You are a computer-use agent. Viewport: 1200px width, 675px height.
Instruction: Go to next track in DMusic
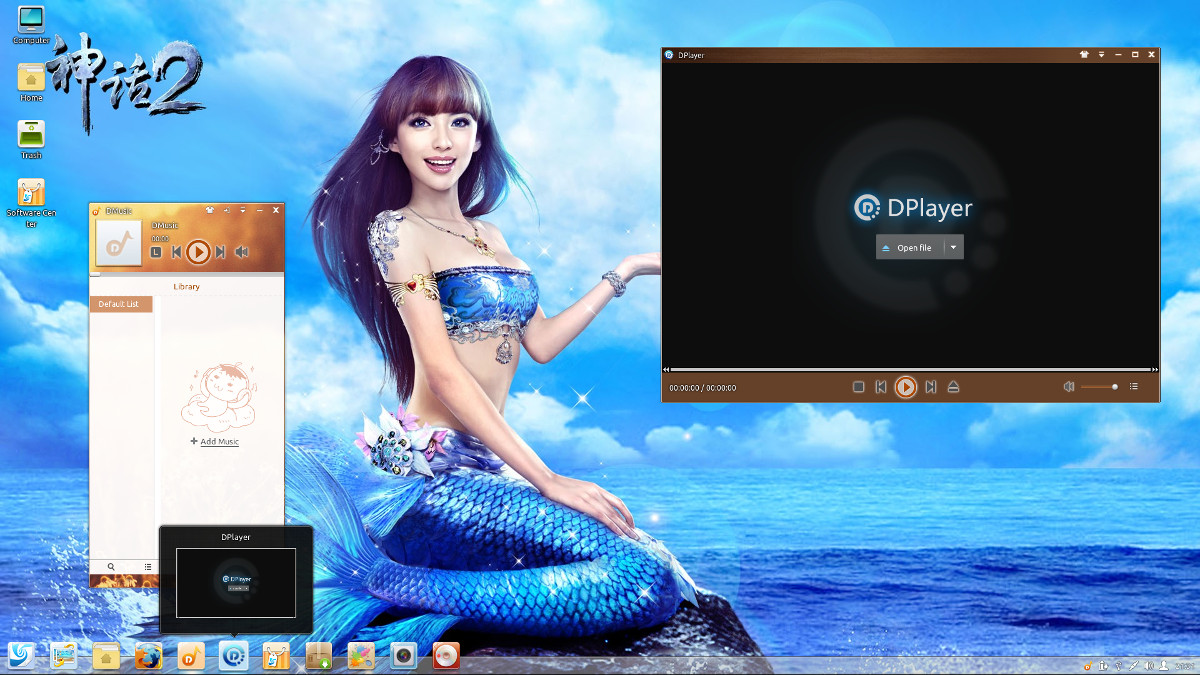(220, 252)
